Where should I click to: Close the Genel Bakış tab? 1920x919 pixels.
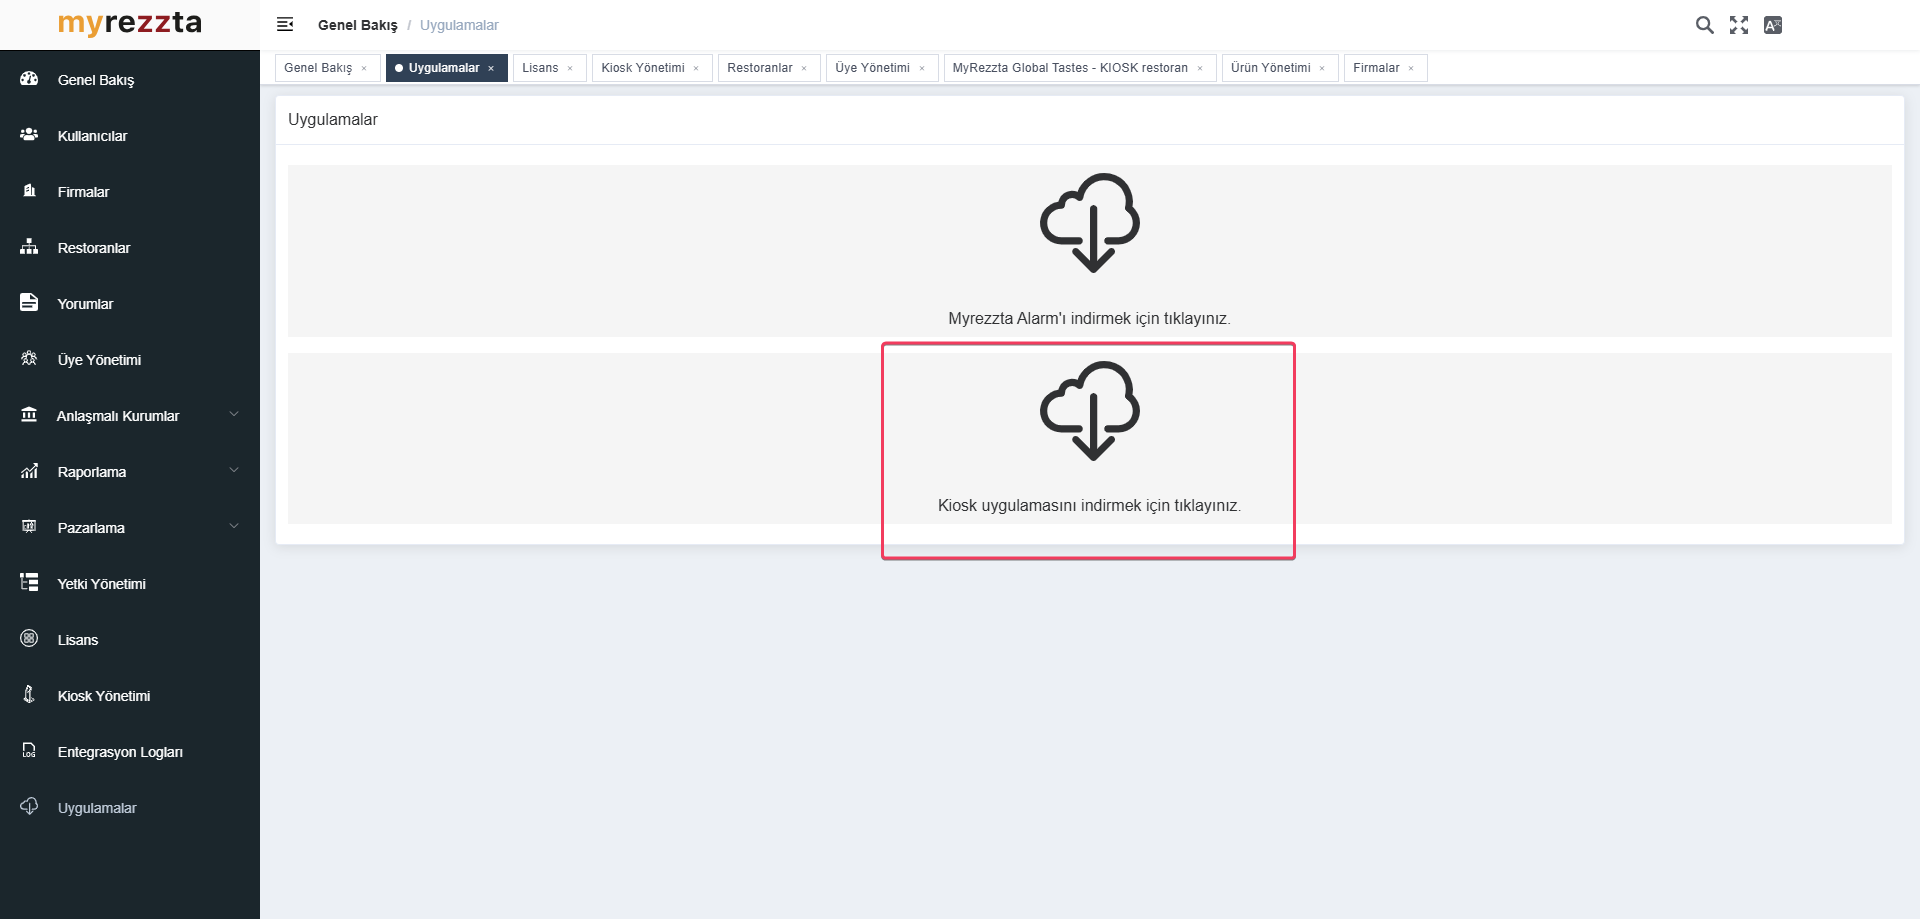tap(364, 69)
